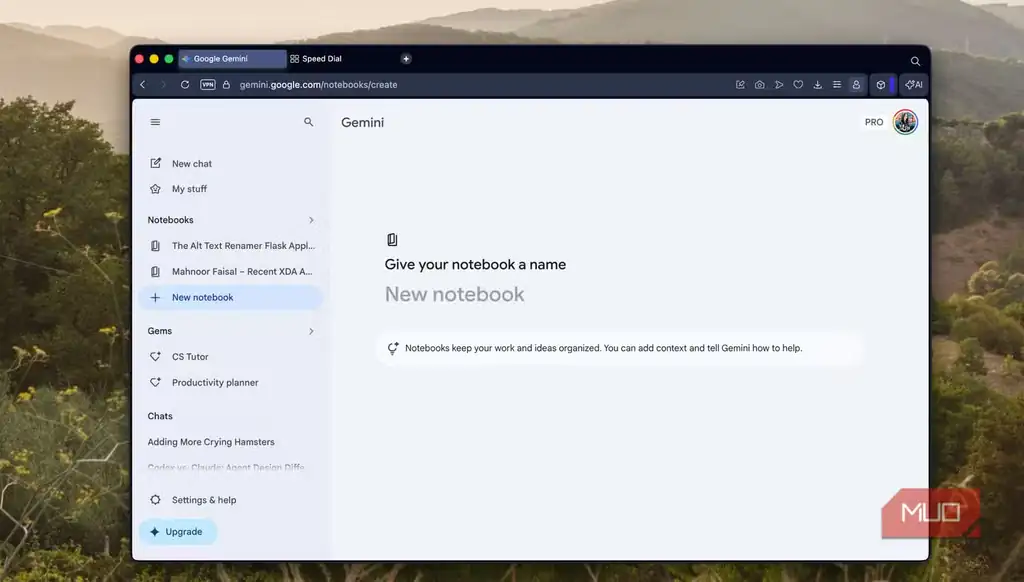
Task: Click the player/flow arrow icon
Action: click(x=778, y=84)
